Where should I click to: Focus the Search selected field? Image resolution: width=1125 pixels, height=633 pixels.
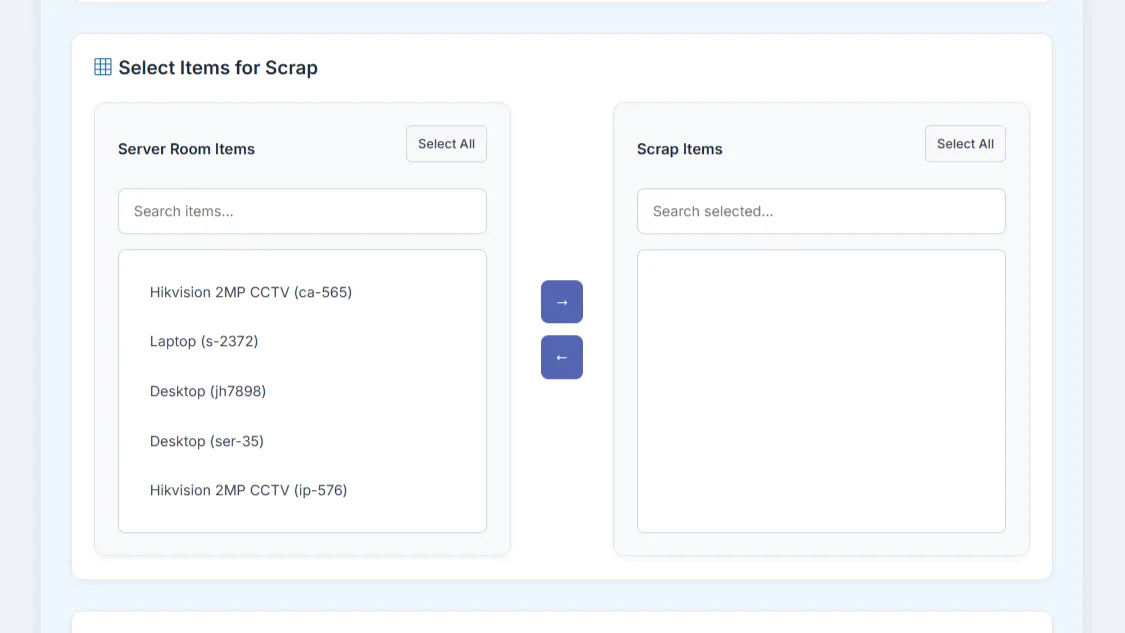click(x=821, y=211)
